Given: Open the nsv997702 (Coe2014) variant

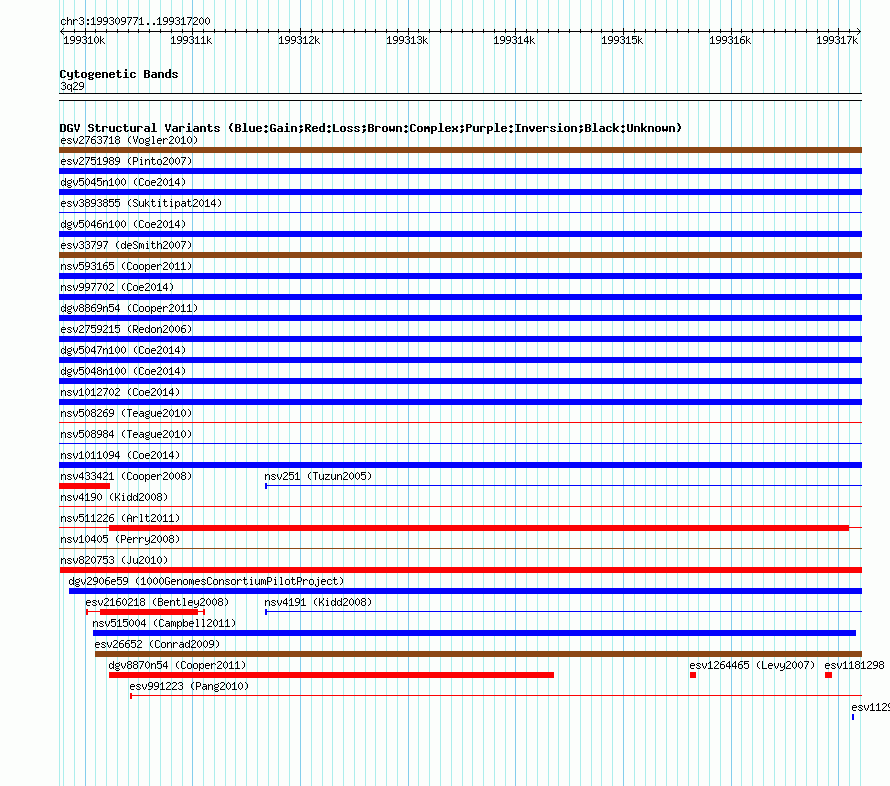Looking at the screenshot, I should point(117,287).
